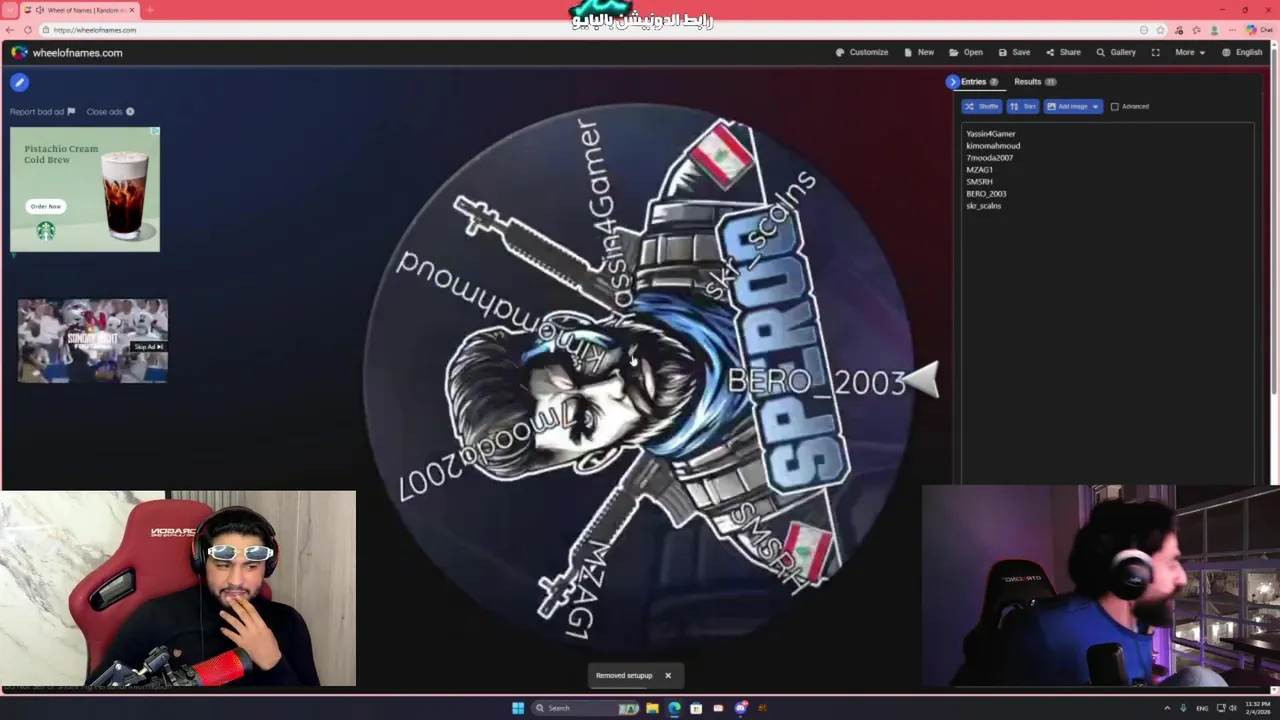Open the Windows Start menu

tap(518, 708)
